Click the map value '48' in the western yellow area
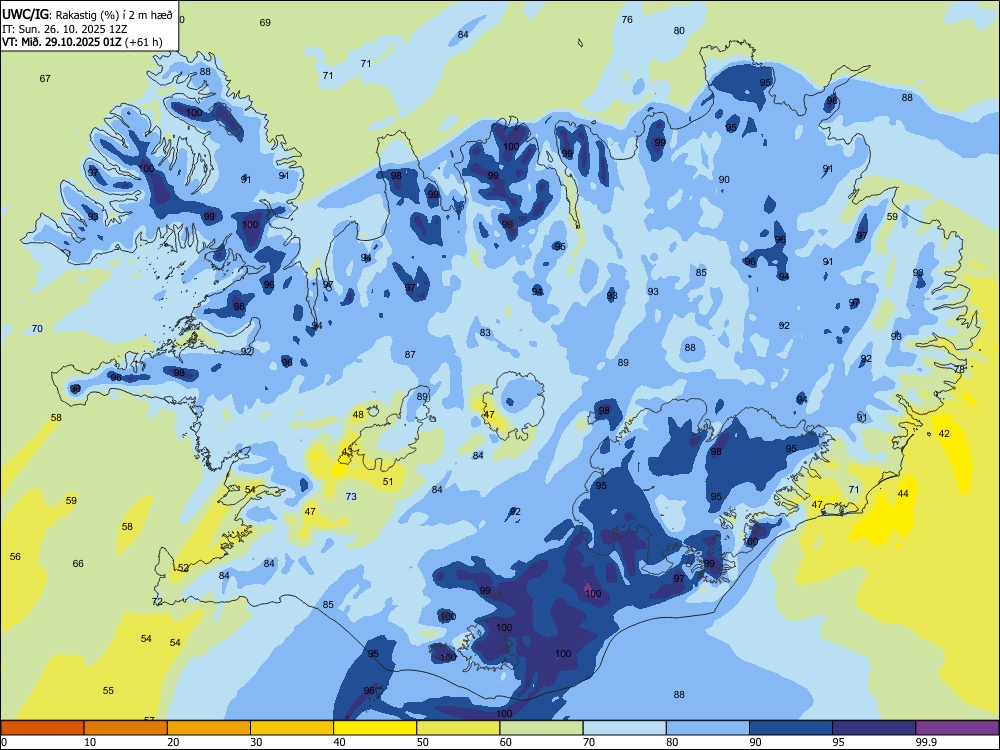Image resolution: width=1000 pixels, height=750 pixels. tap(358, 415)
